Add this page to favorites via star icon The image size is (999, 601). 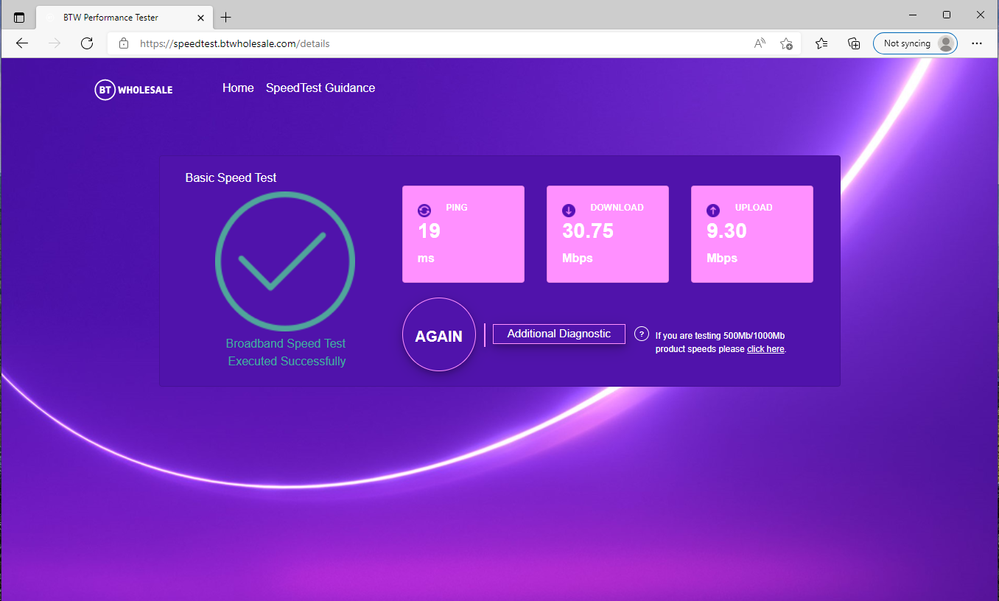[787, 43]
